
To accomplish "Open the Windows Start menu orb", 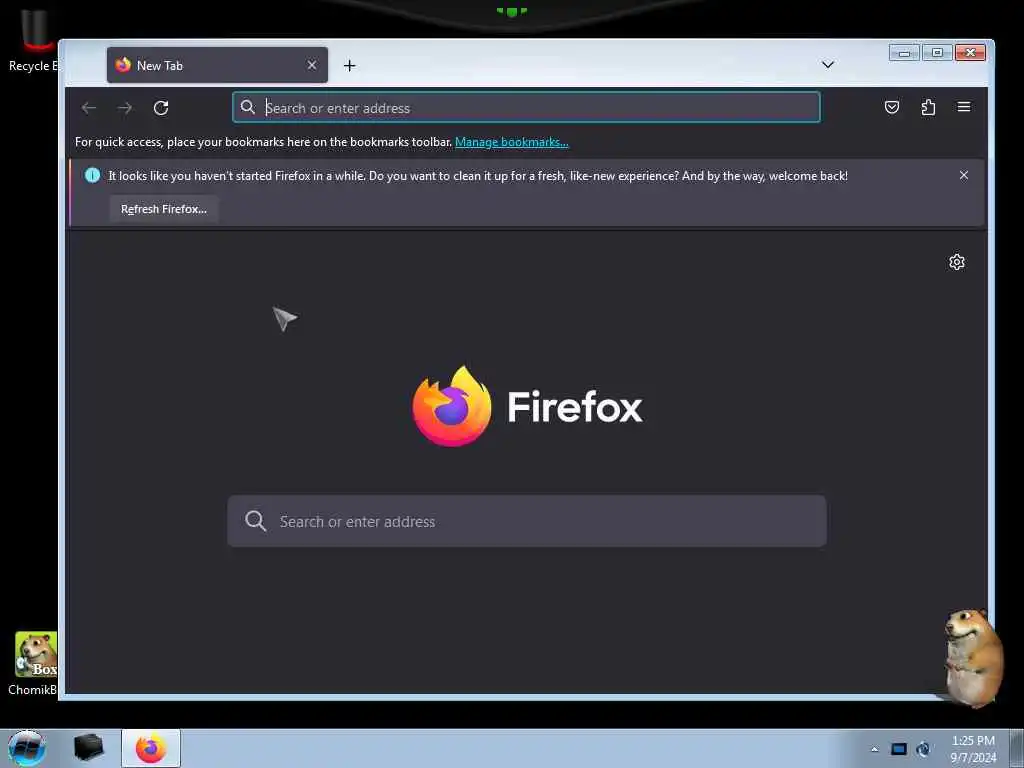I will pos(27,748).
